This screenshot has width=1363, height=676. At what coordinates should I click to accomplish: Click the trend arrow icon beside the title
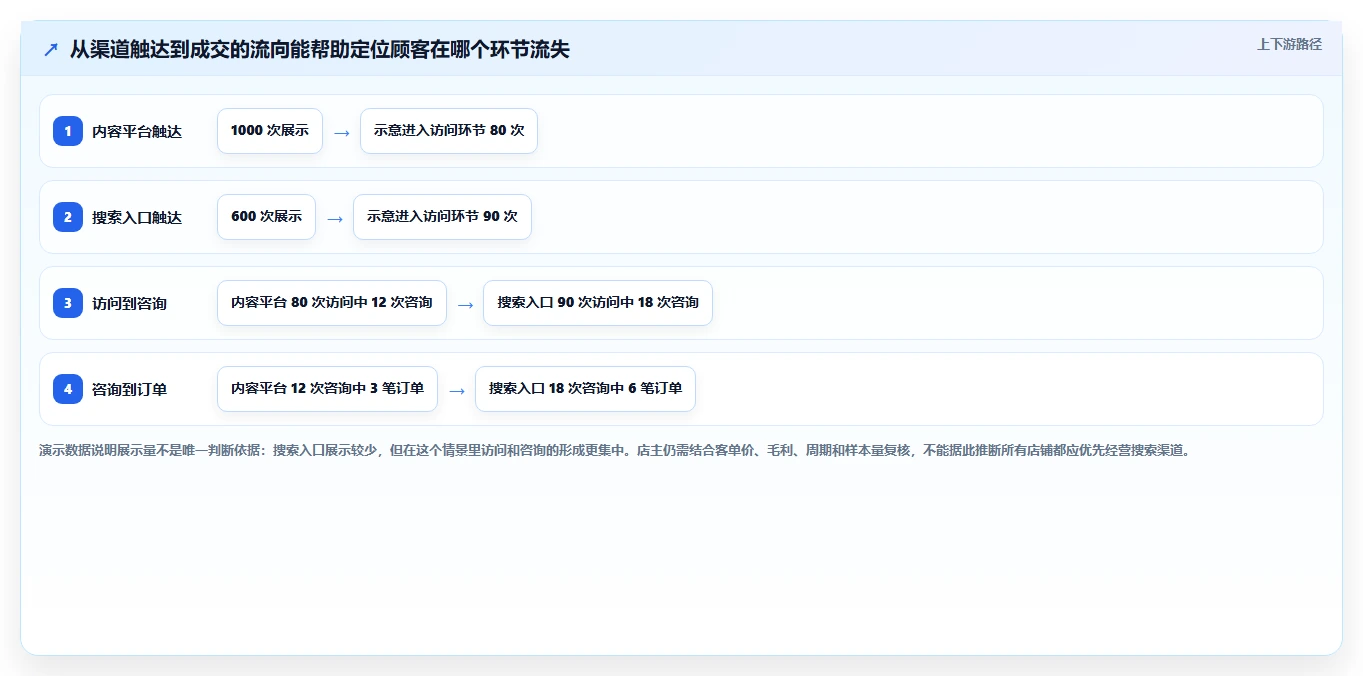point(50,49)
